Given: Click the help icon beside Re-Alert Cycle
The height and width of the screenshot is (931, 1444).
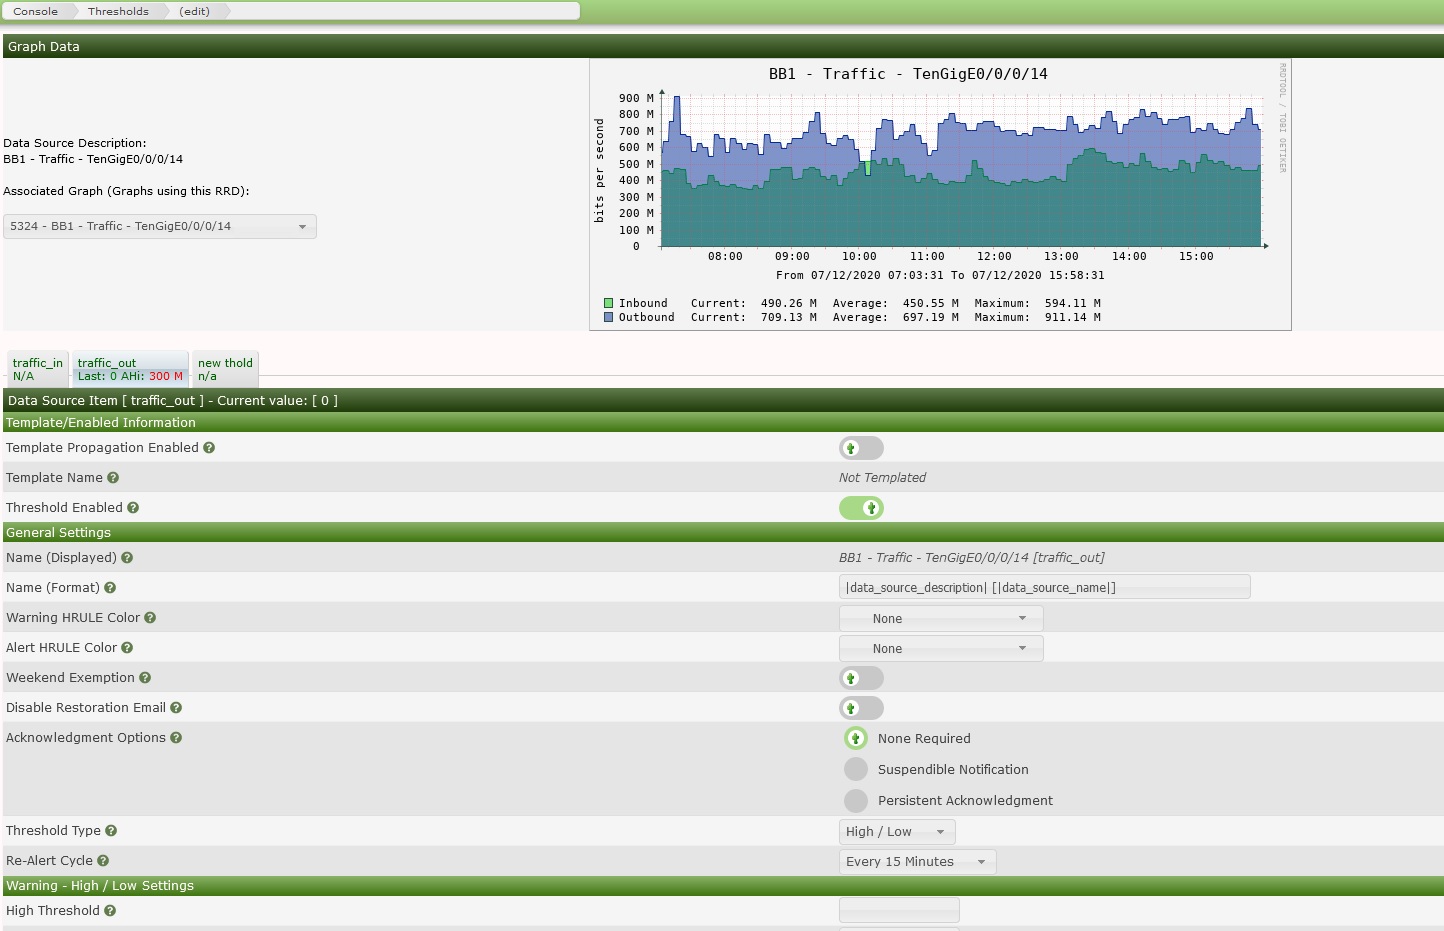Looking at the screenshot, I should pos(104,861).
